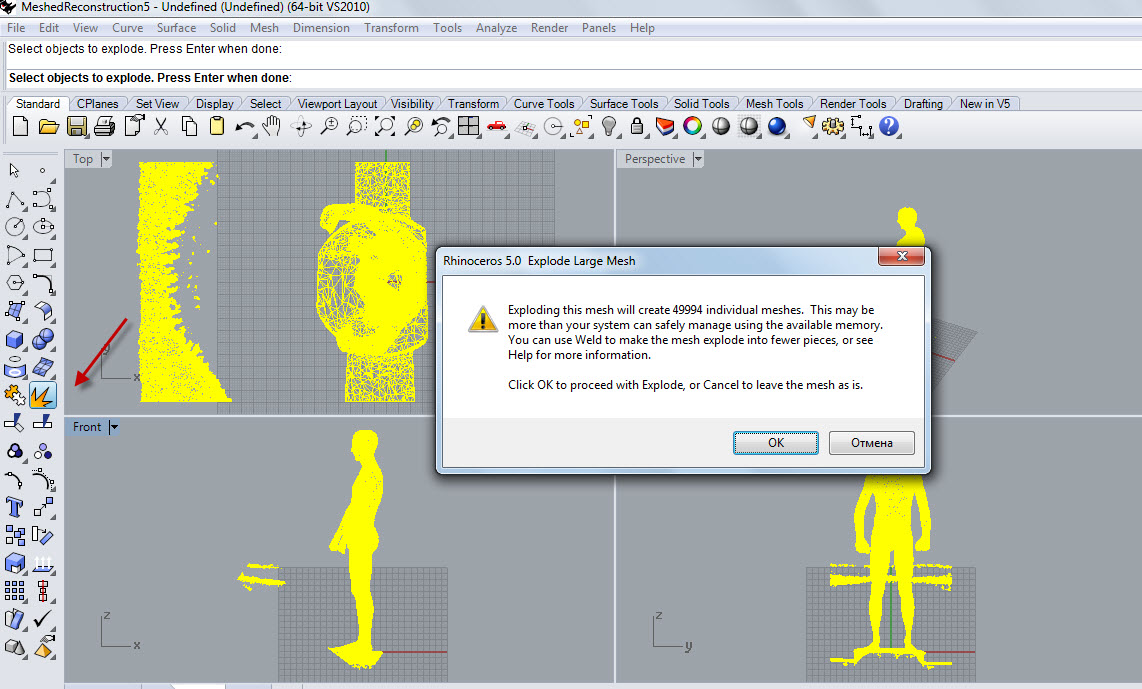Open the Transform menu

pos(391,28)
